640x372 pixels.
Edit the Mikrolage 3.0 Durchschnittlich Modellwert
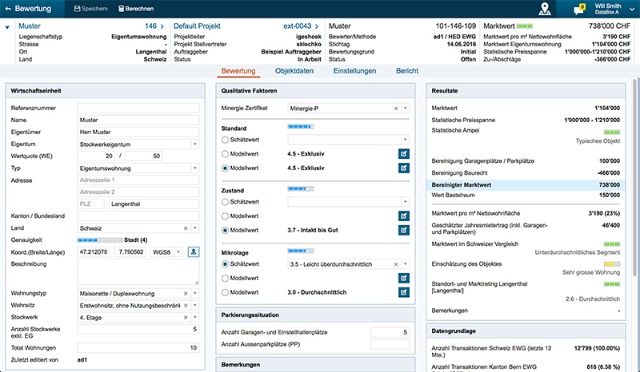404,292
